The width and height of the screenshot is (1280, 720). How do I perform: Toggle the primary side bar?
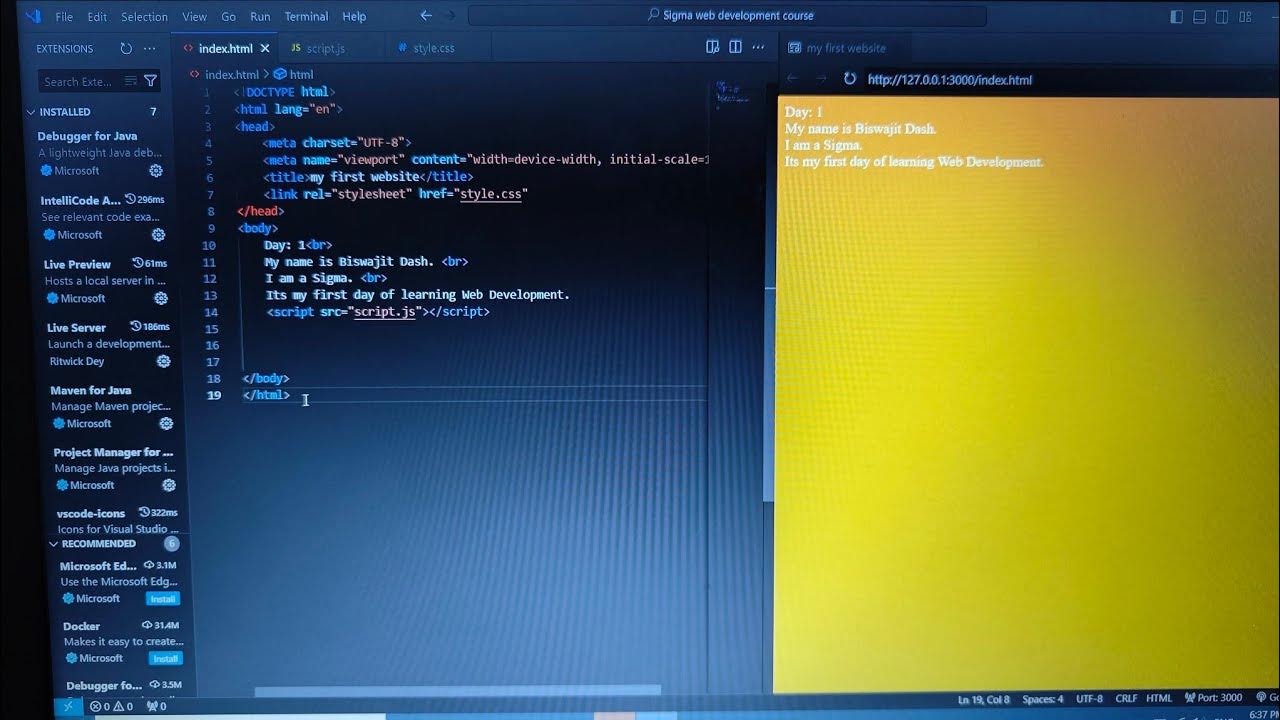coord(1176,17)
